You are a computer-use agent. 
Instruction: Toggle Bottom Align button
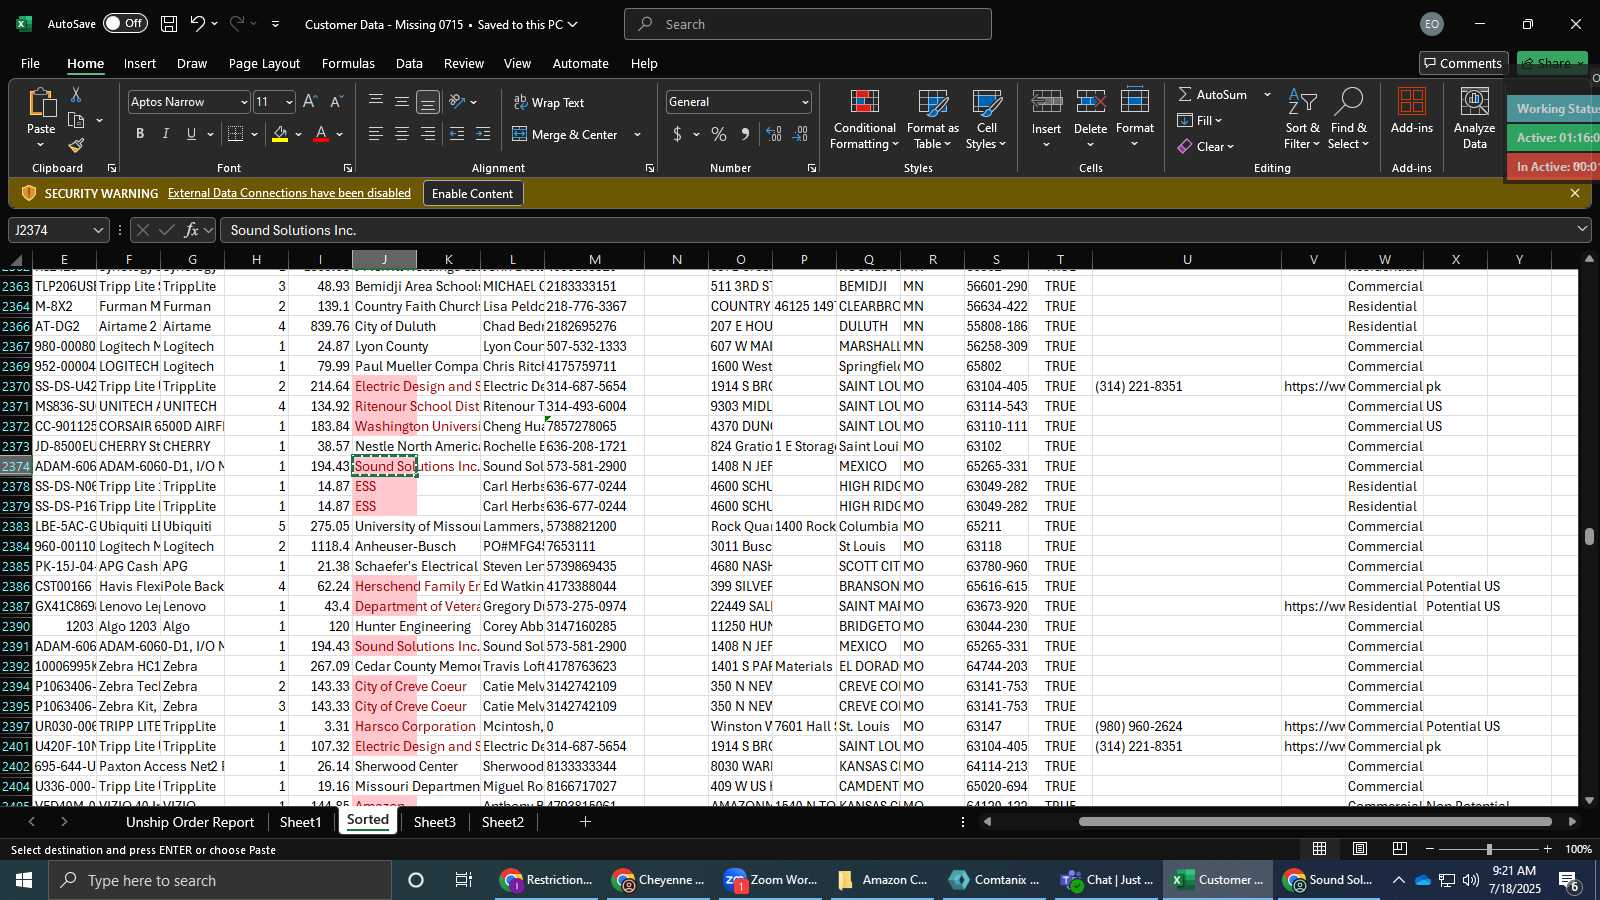(428, 101)
